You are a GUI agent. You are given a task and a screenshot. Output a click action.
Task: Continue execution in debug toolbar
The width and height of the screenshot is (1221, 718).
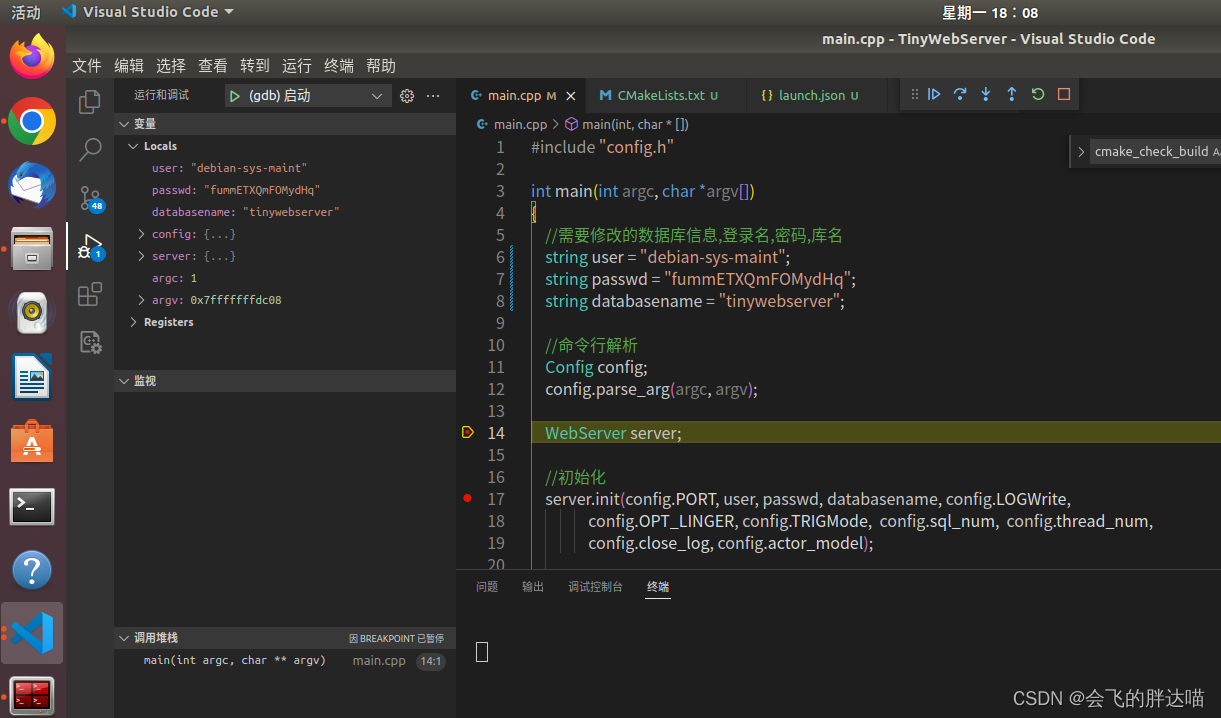tap(934, 94)
